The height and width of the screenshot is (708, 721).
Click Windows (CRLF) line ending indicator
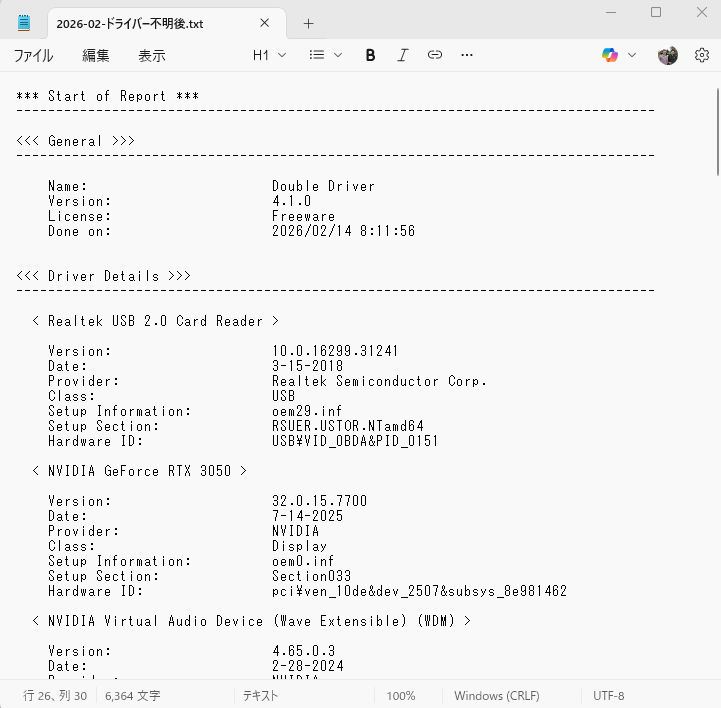click(x=490, y=696)
